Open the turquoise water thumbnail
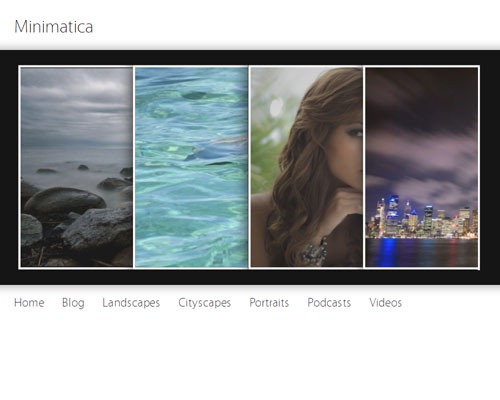Image resolution: width=500 pixels, height=400 pixels. coord(191,167)
